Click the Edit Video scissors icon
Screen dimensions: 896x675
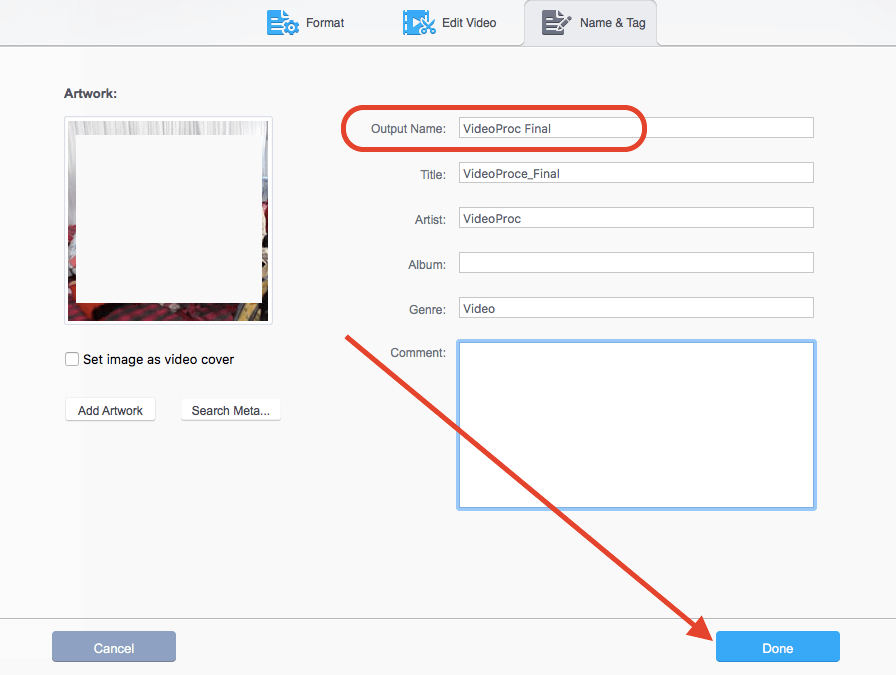coord(419,23)
